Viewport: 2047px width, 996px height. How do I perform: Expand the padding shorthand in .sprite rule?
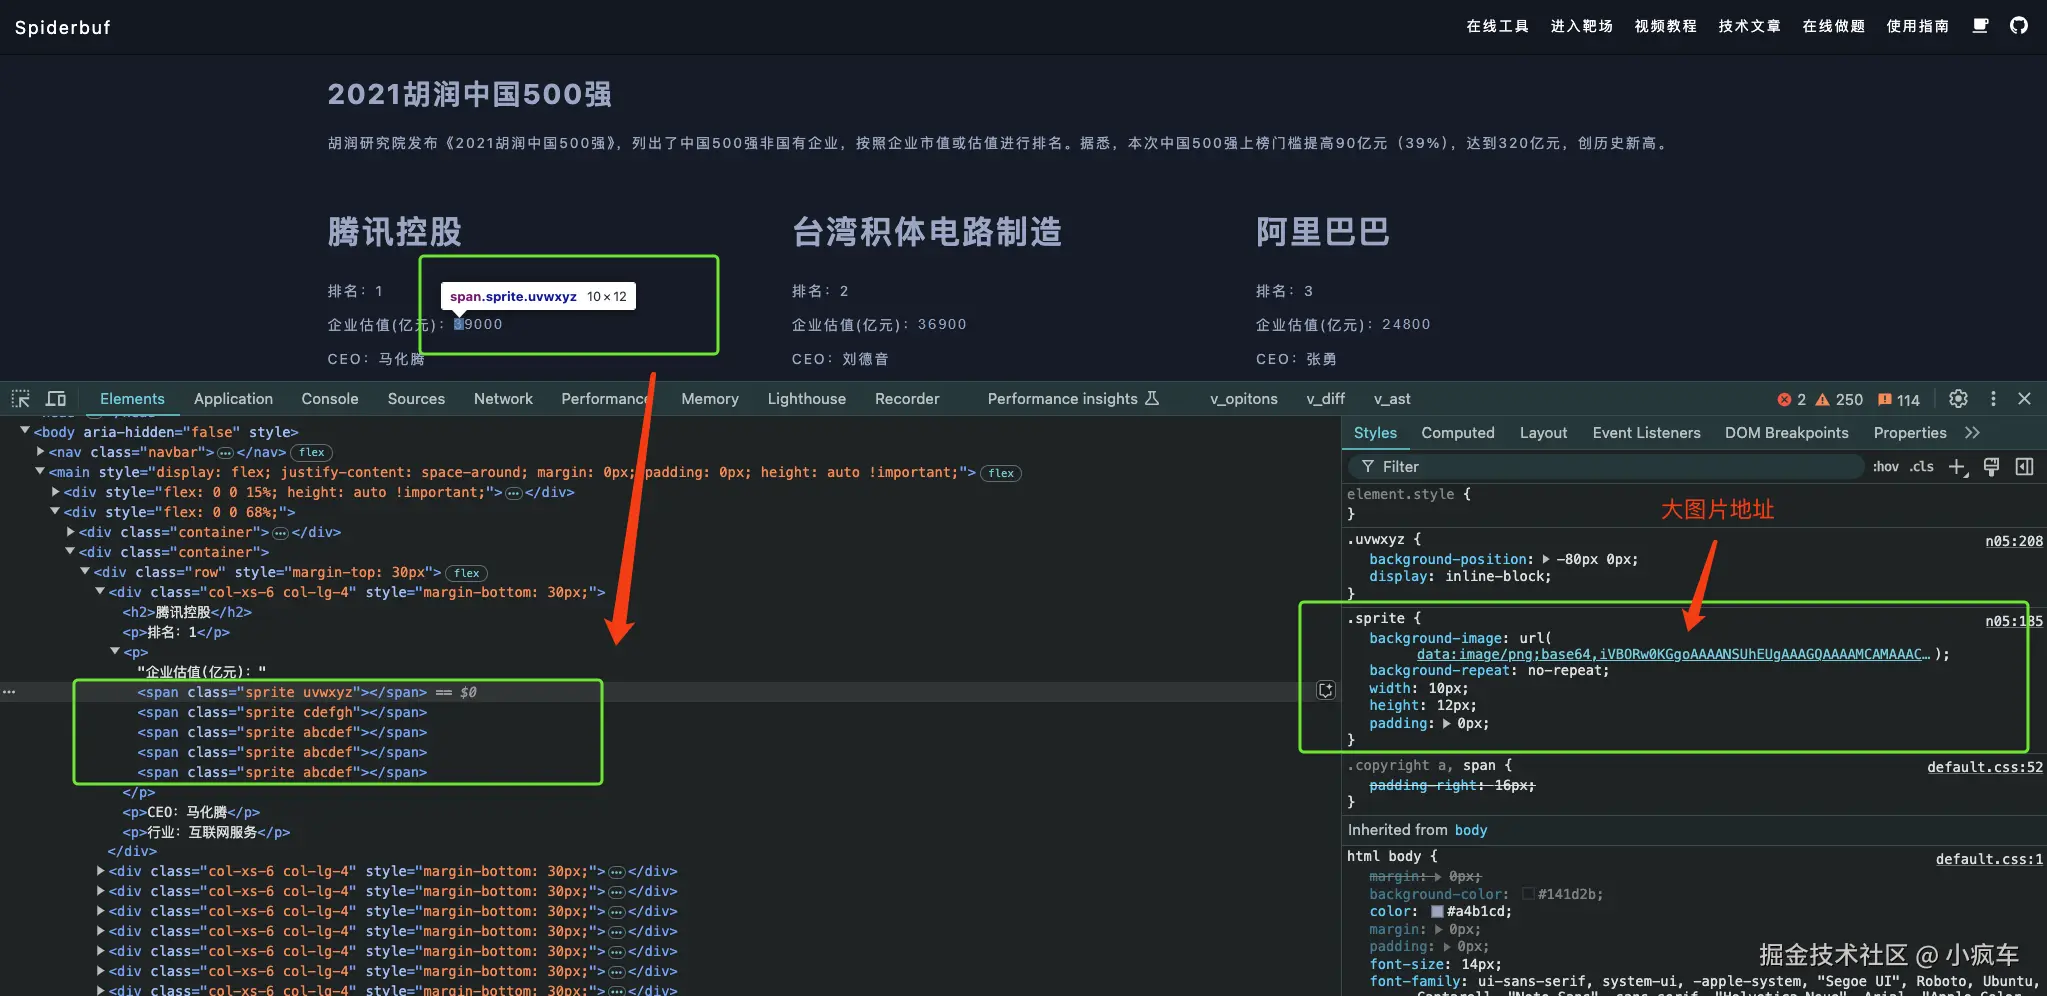tap(1446, 724)
